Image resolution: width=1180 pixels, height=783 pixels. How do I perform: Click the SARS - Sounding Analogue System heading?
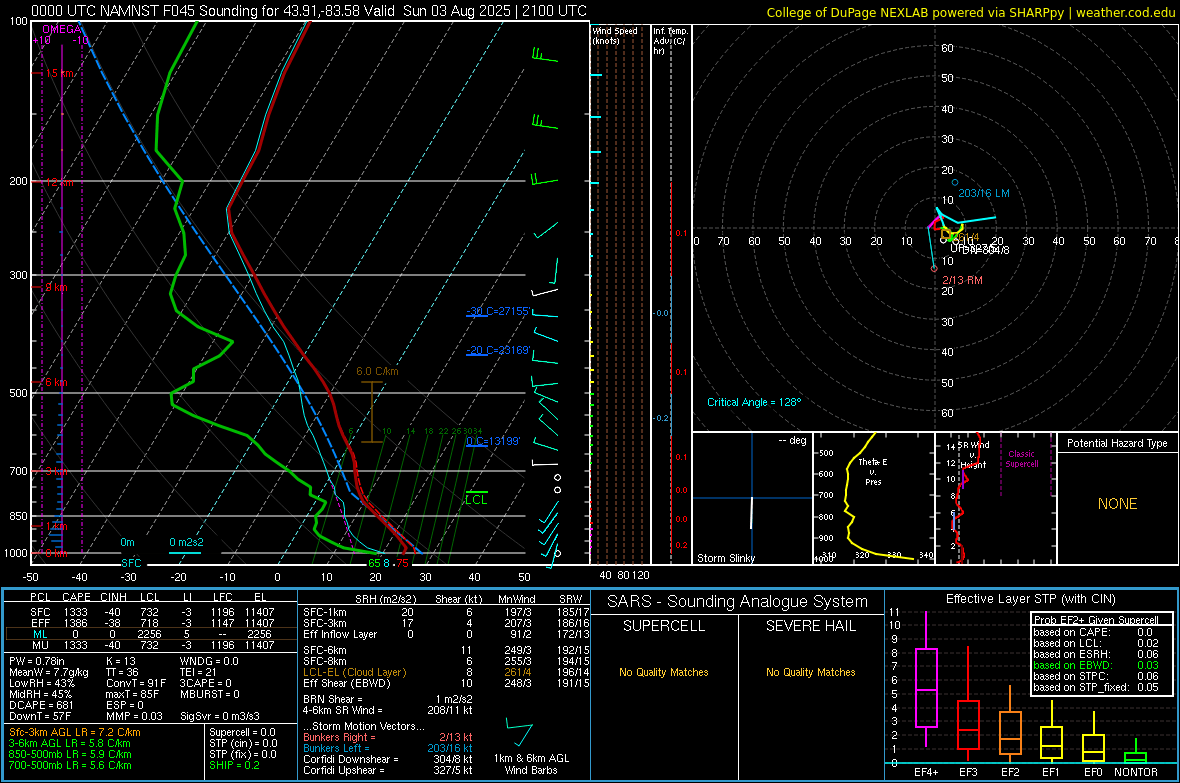pyautogui.click(x=737, y=601)
